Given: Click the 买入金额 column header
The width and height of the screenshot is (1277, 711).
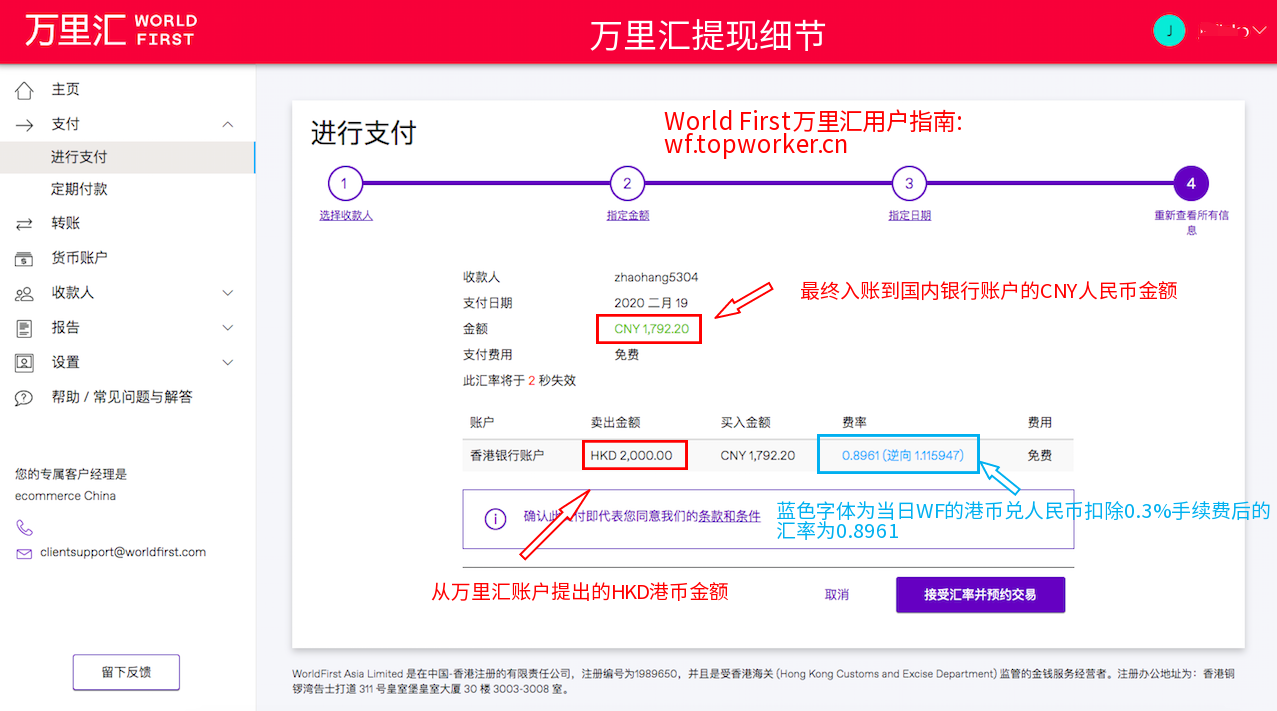Looking at the screenshot, I should coord(745,423).
